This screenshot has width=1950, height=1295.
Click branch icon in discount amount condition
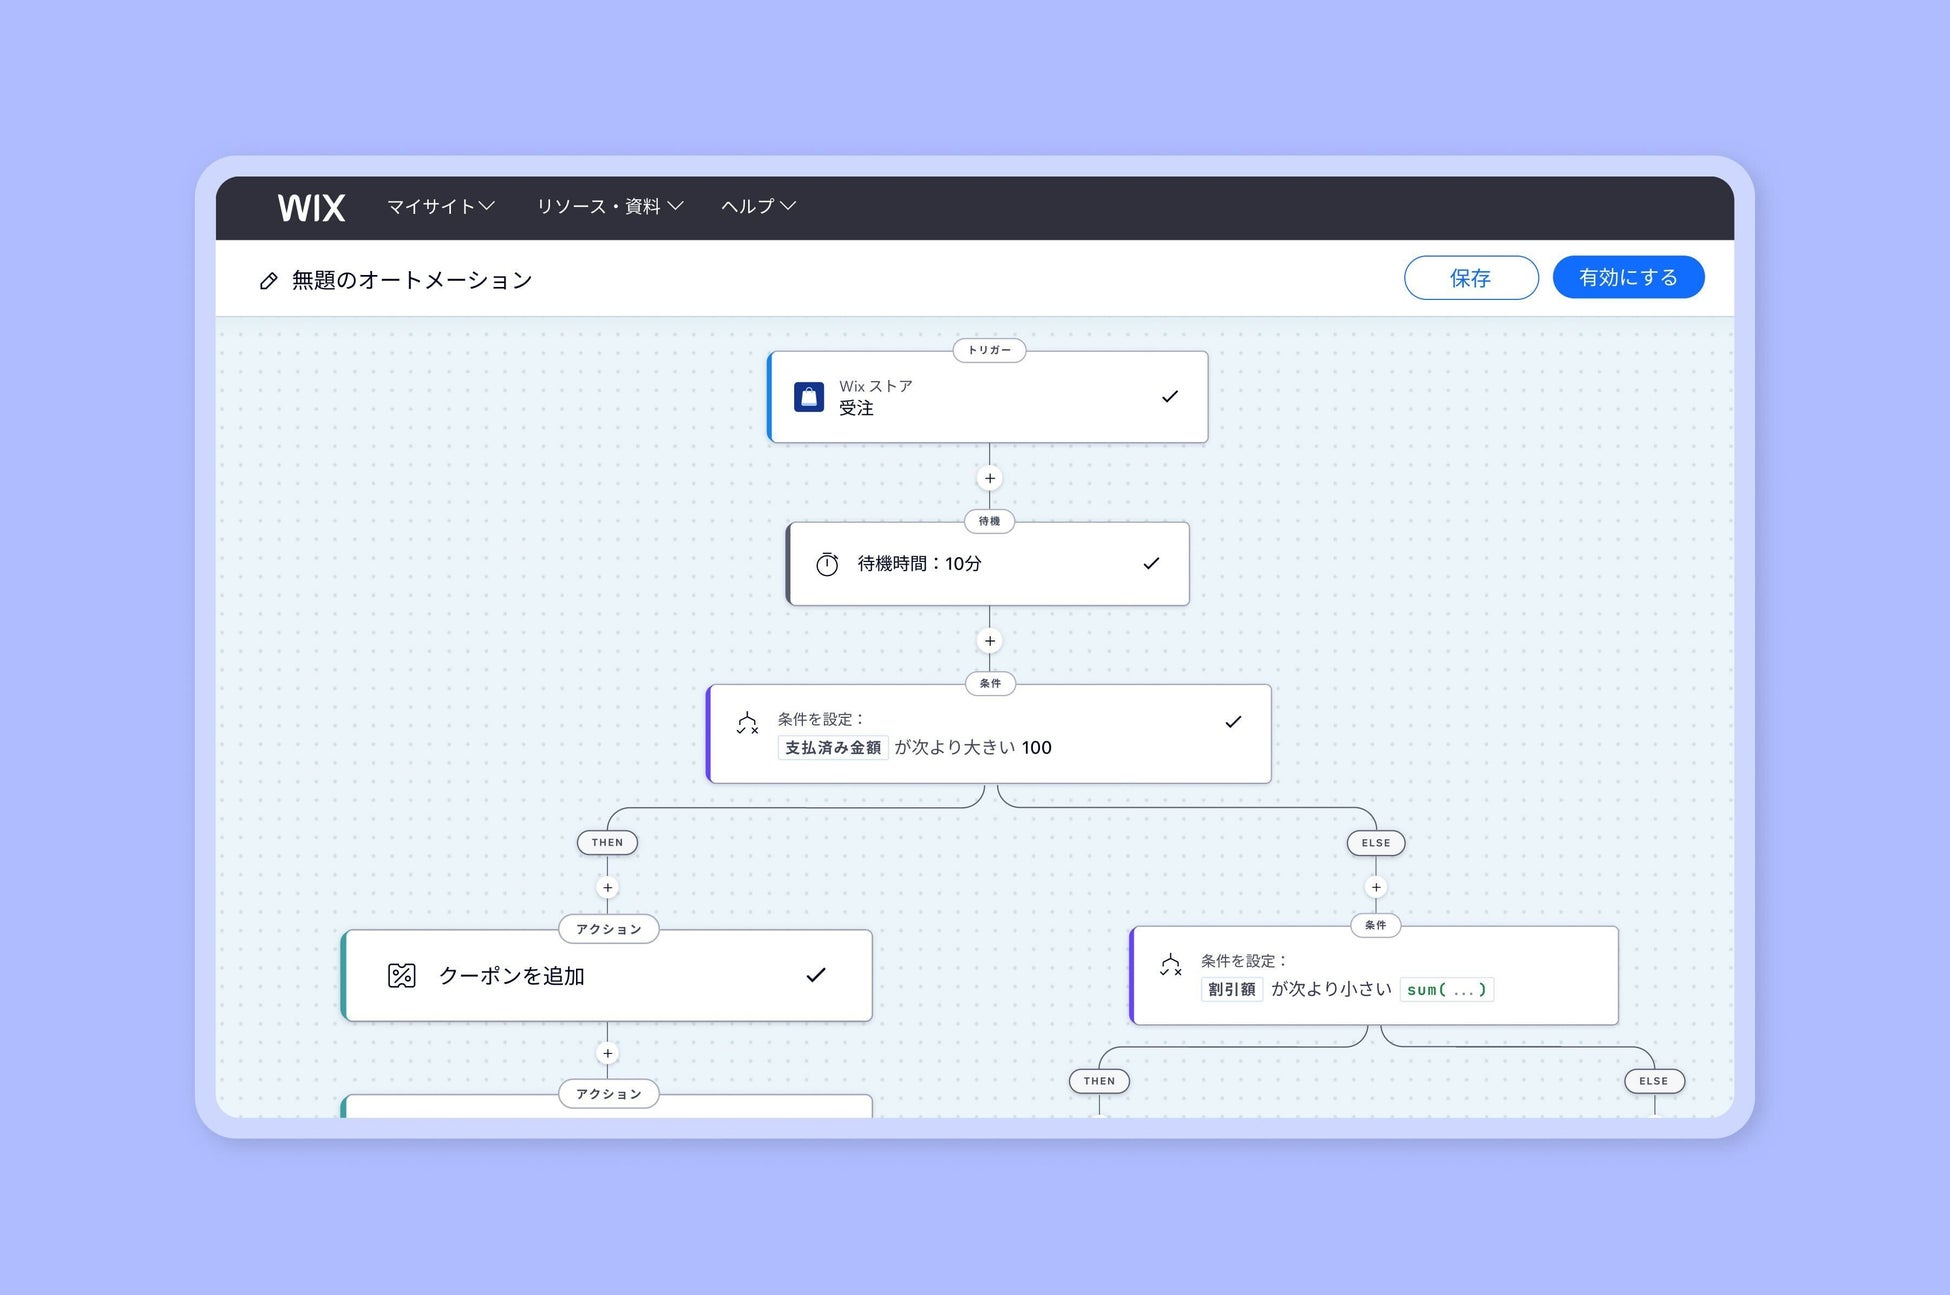(1170, 965)
